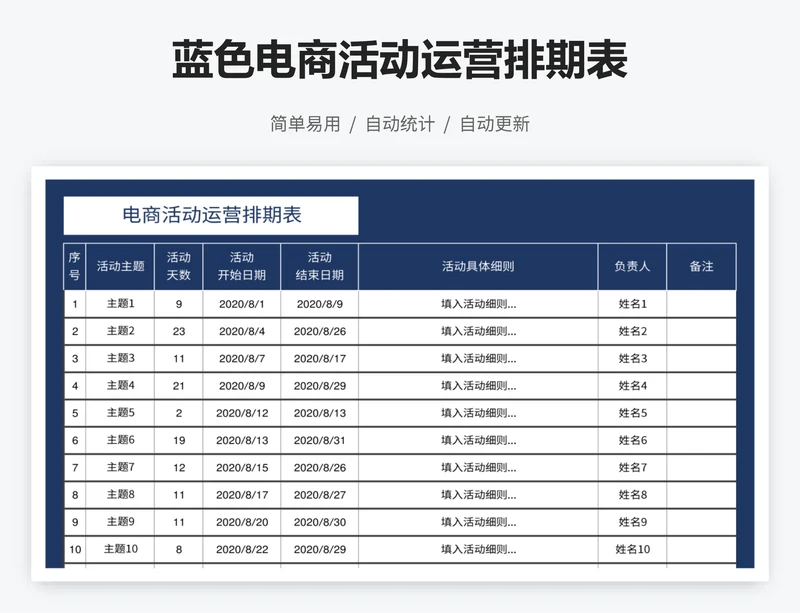Click the subtitle text 简单易用
Viewport: 800px width, 613px height.
[305, 124]
